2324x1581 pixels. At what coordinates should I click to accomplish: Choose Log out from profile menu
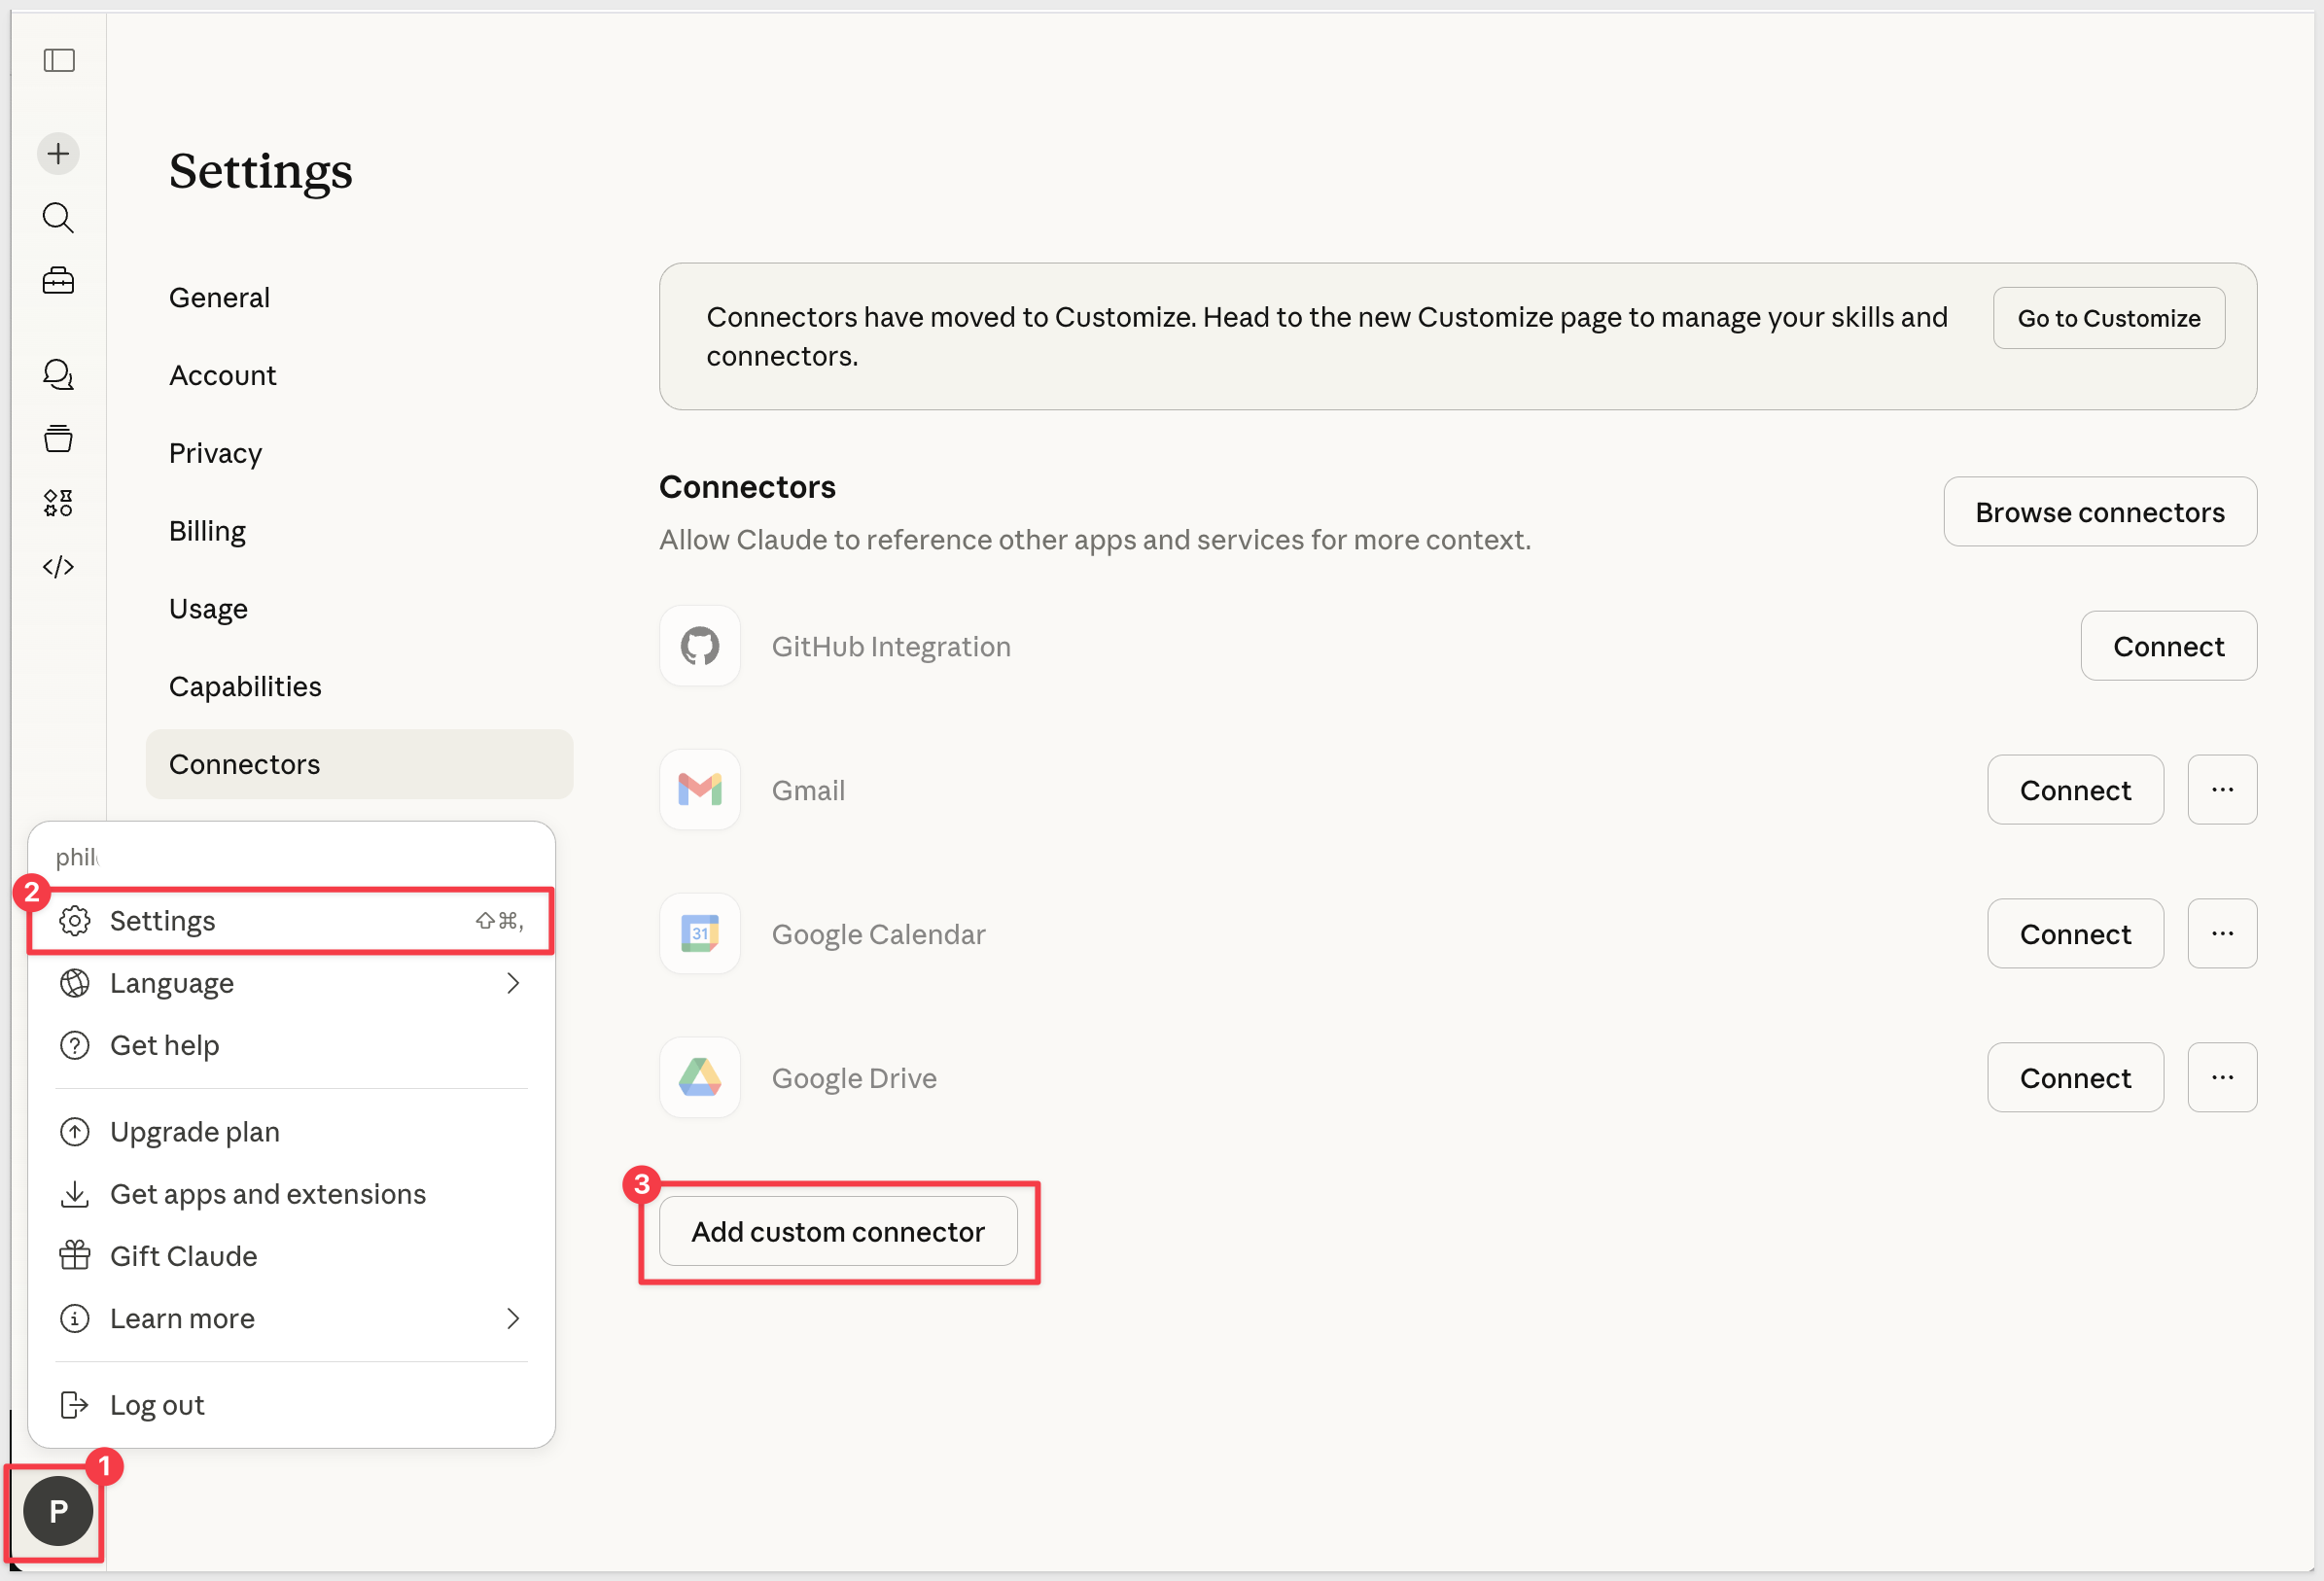pos(157,1405)
